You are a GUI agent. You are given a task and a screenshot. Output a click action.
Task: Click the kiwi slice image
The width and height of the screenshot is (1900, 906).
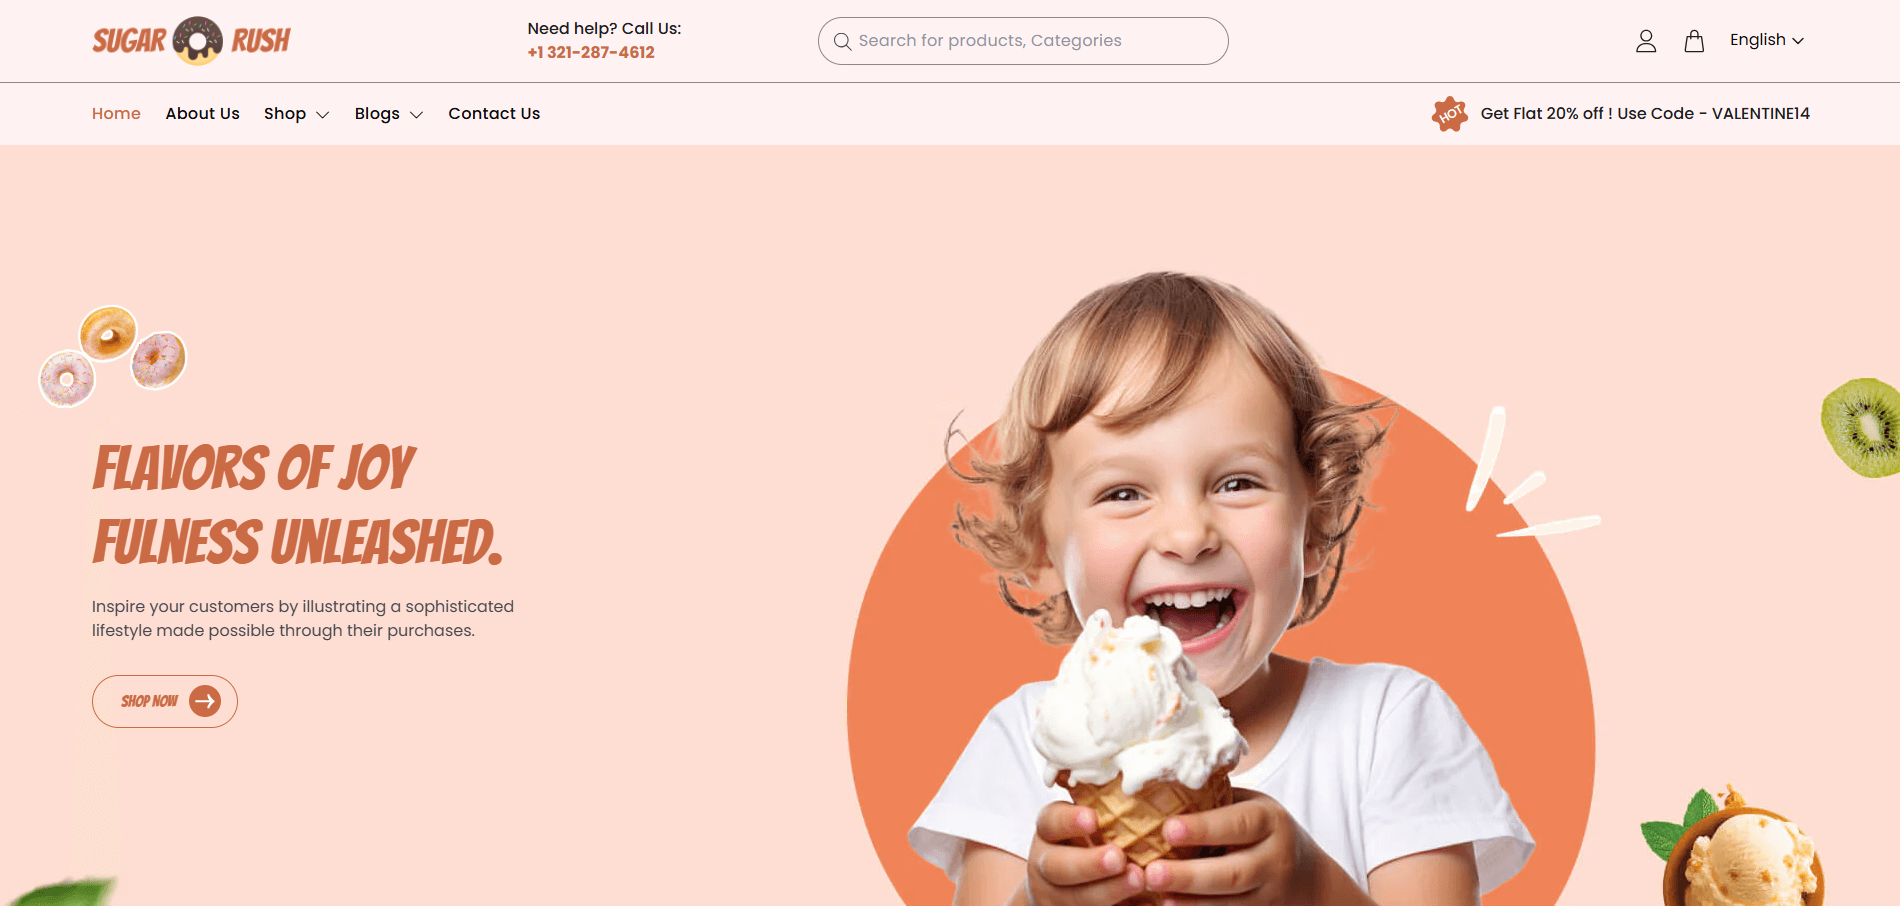click(1861, 427)
